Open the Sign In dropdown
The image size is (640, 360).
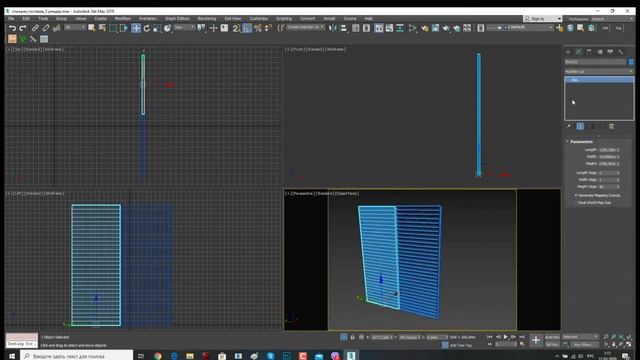tap(543, 19)
